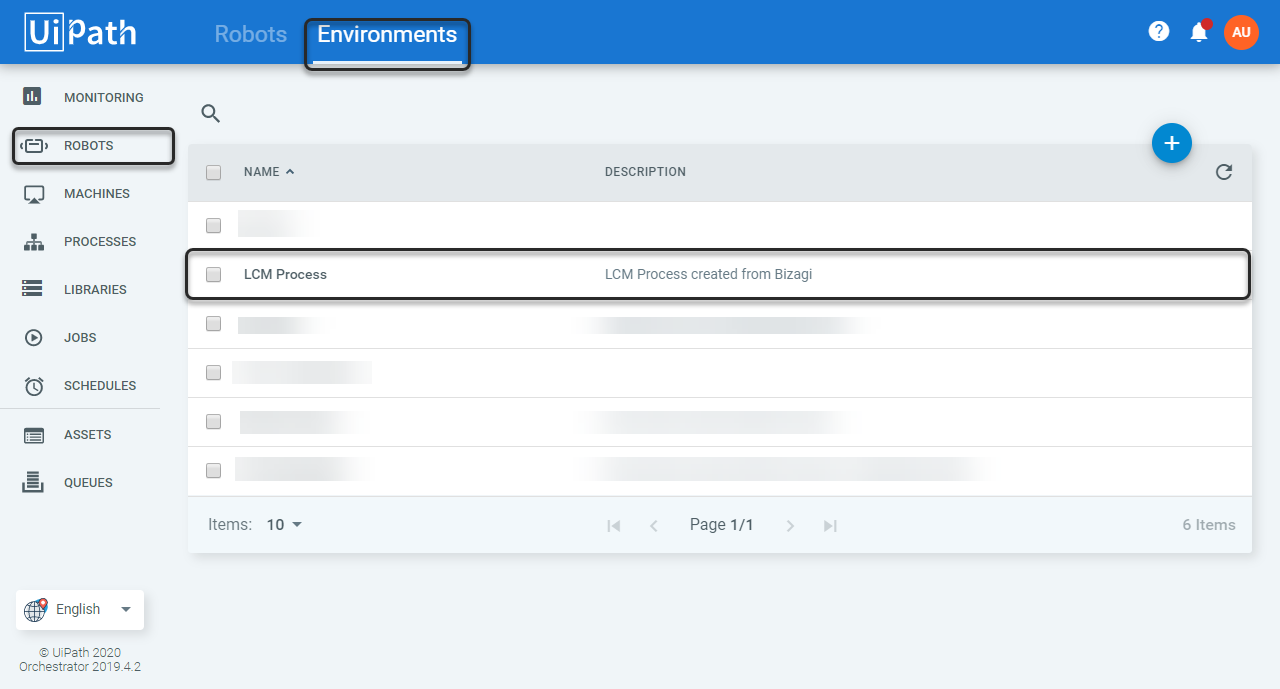1280x689 pixels.
Task: Open the notifications bell
Action: pyautogui.click(x=1199, y=32)
